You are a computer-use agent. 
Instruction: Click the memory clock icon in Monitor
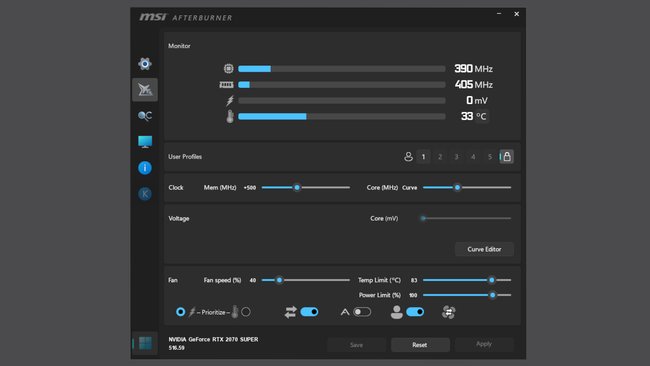coord(226,85)
